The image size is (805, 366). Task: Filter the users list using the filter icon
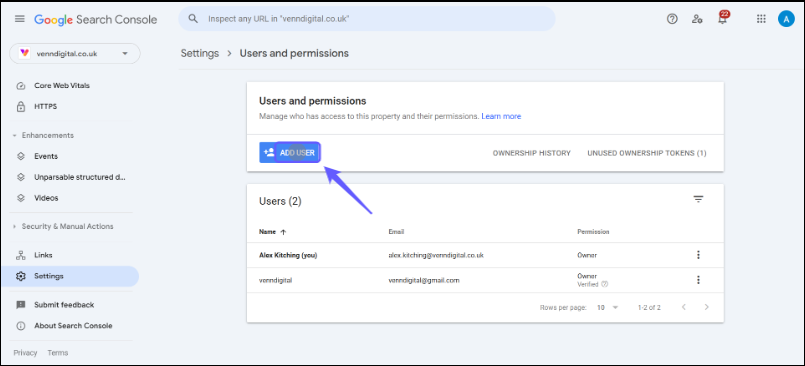pos(698,199)
